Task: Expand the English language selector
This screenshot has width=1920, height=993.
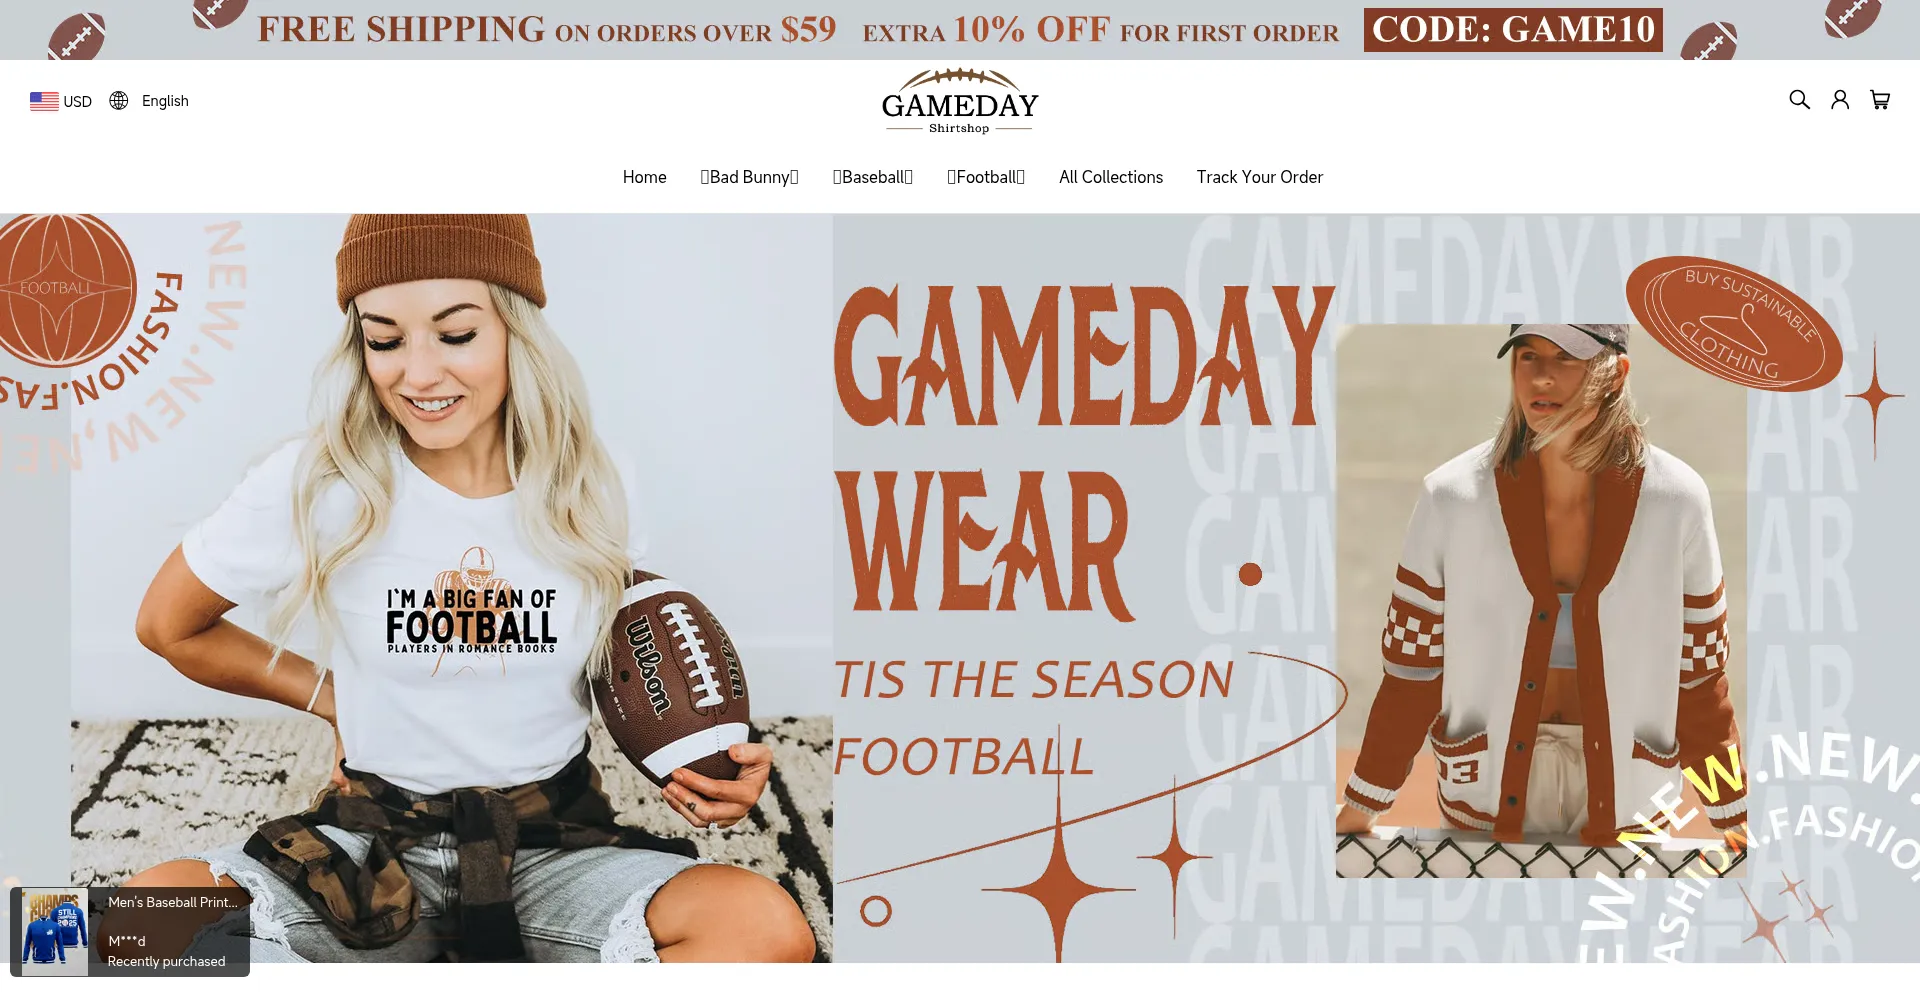Action: (x=149, y=100)
